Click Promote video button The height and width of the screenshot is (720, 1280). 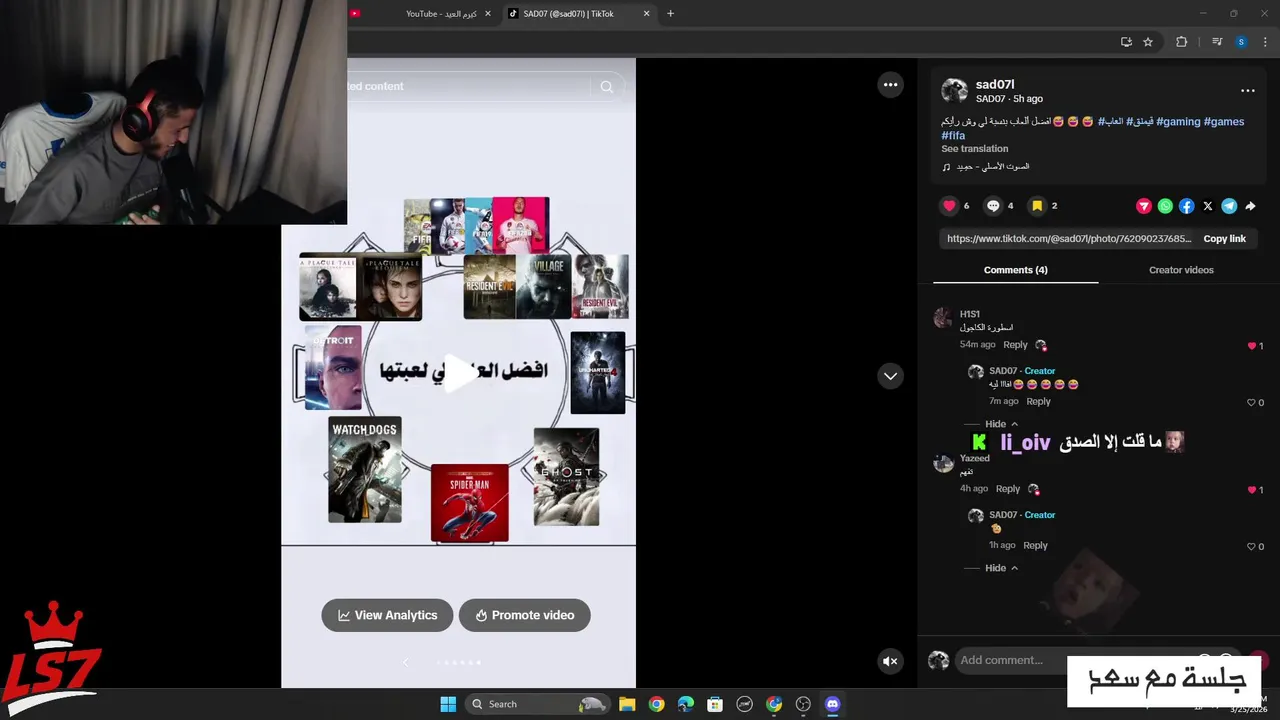[x=524, y=615]
